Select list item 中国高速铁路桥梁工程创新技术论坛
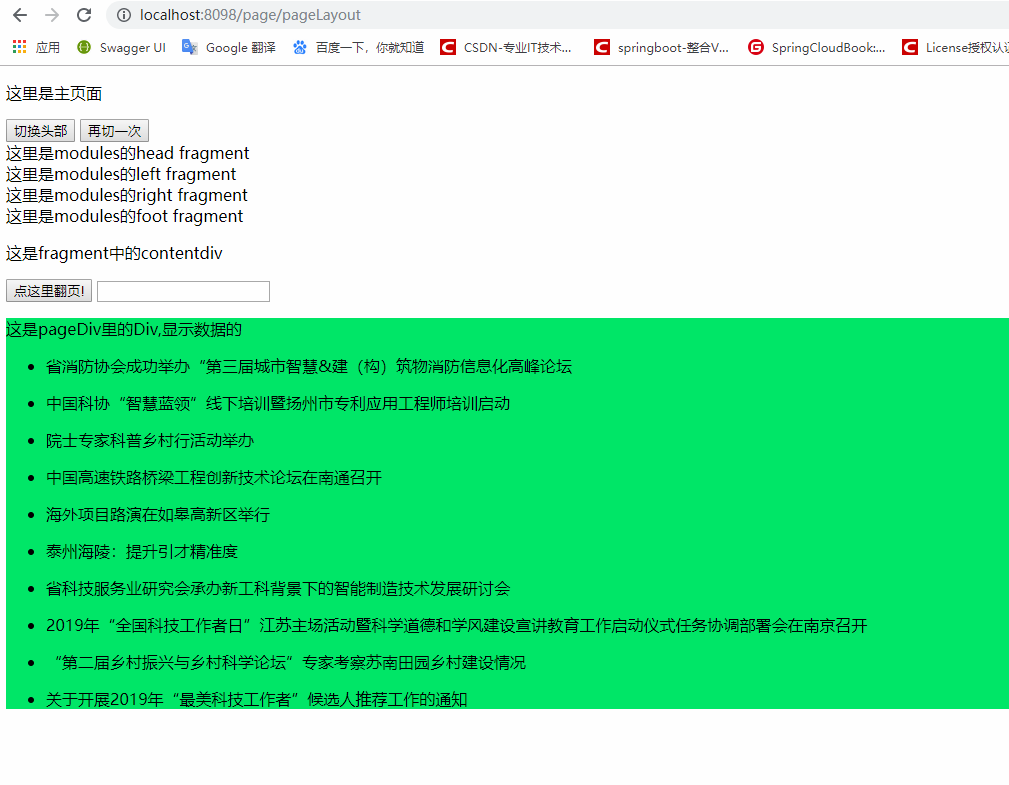Screen dimensions: 1009x785 (214, 478)
